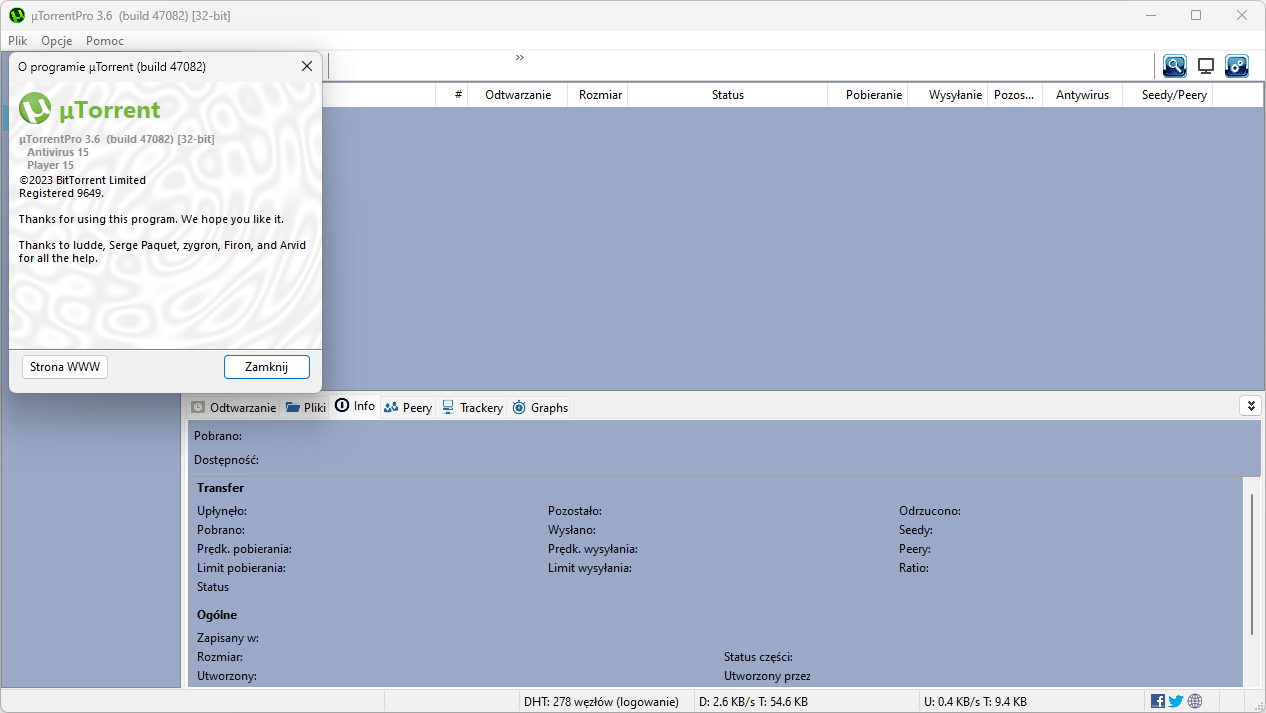Maximize the µTorrent main window
Screen dimensions: 1266x713
[1196, 15]
